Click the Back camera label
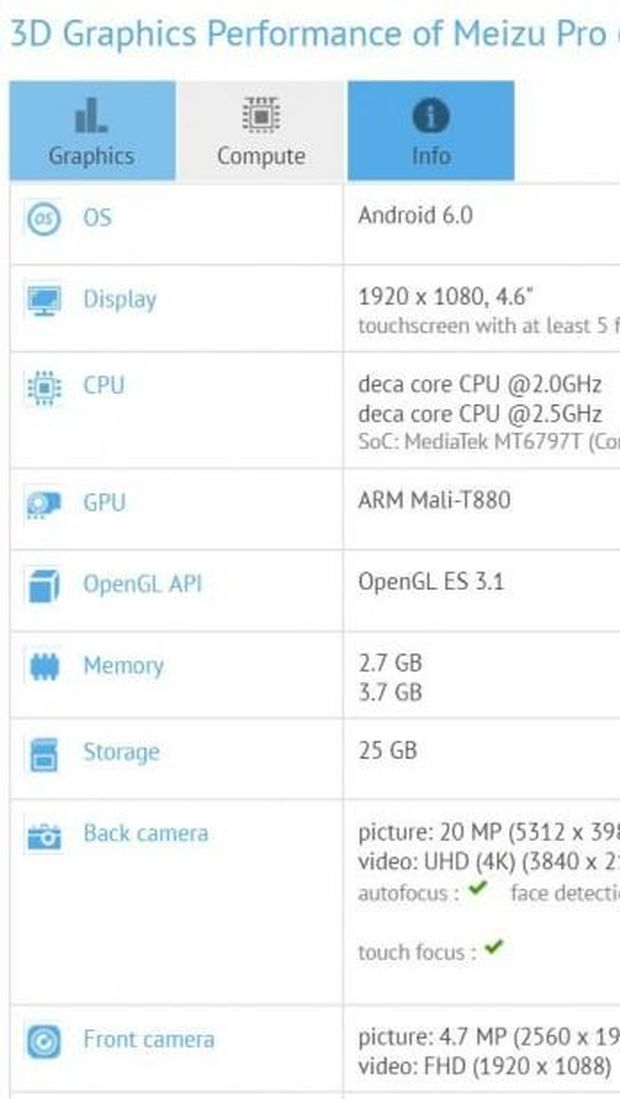This screenshot has height=1099, width=620. 146,833
